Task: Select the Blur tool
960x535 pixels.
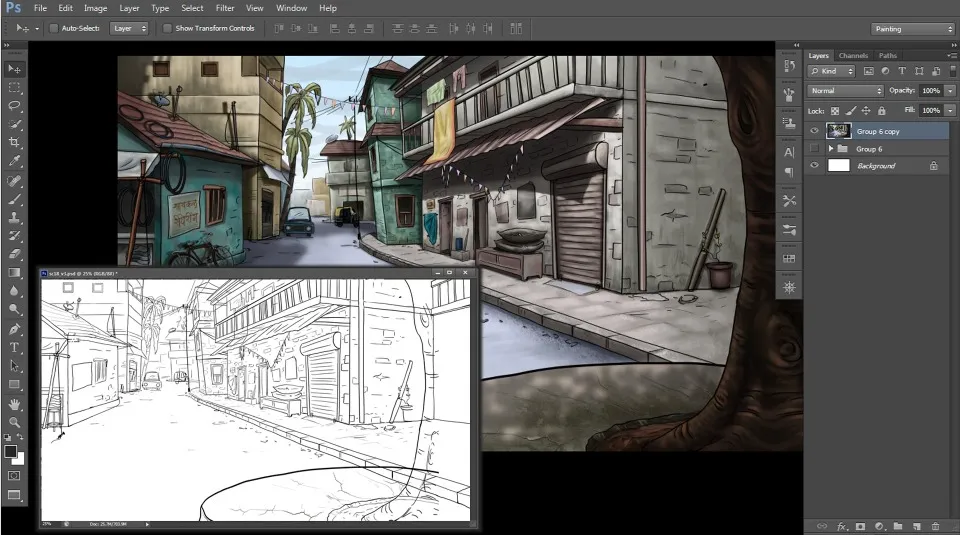Action: [x=14, y=291]
